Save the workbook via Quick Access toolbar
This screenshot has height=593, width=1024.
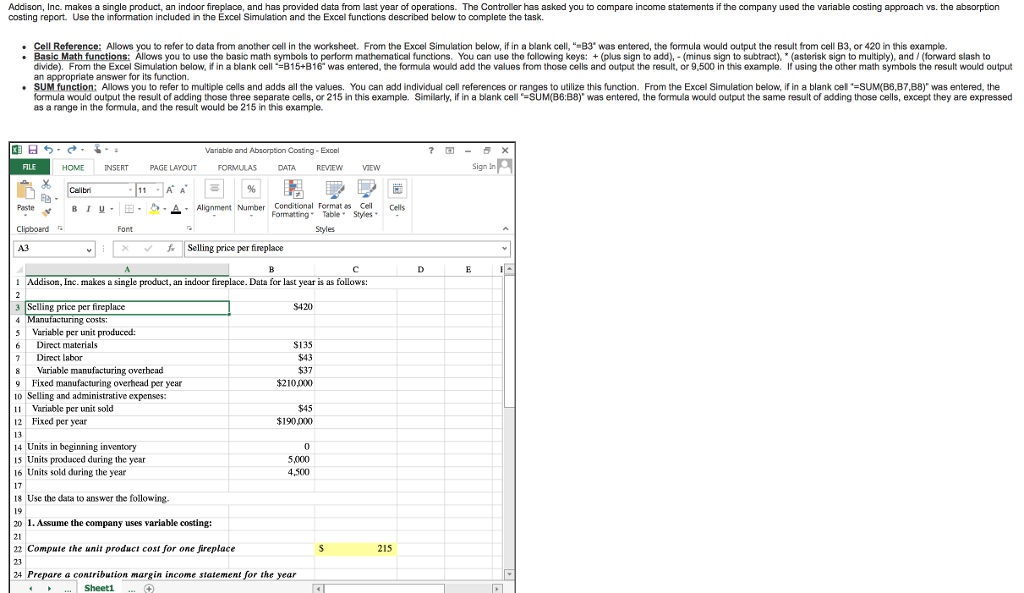(34, 150)
